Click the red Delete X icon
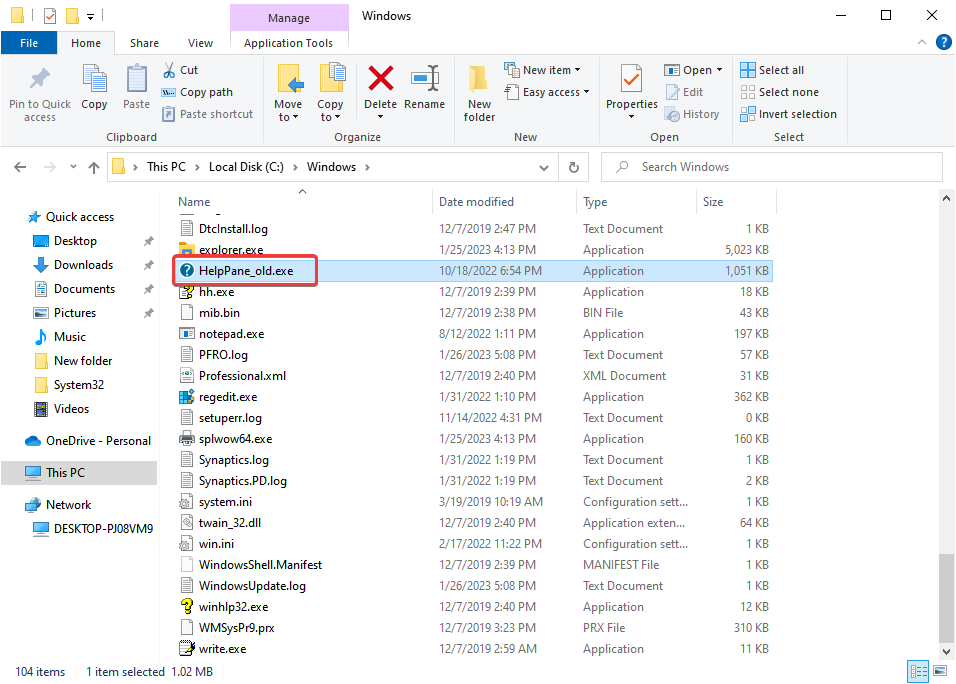The width and height of the screenshot is (956, 684). (x=380, y=79)
